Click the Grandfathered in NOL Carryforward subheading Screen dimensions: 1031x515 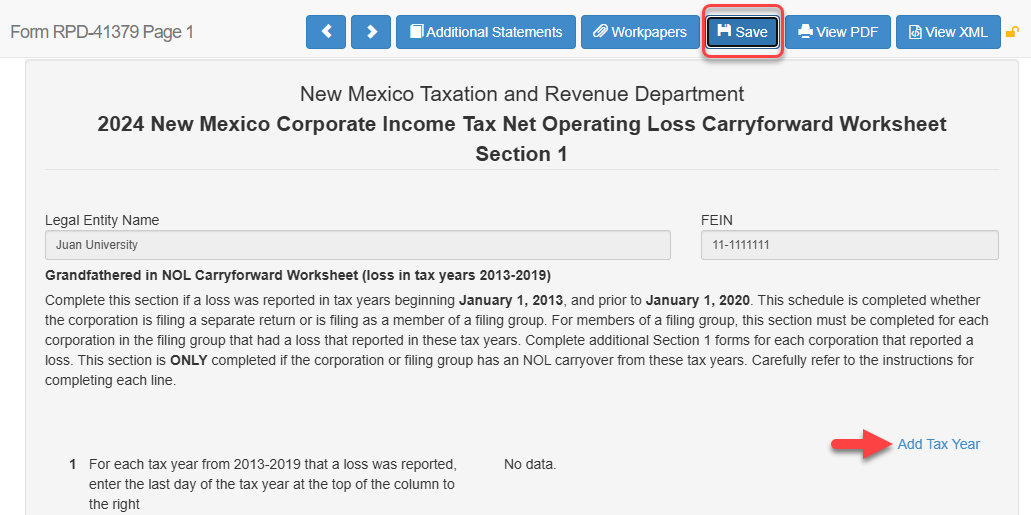(298, 275)
